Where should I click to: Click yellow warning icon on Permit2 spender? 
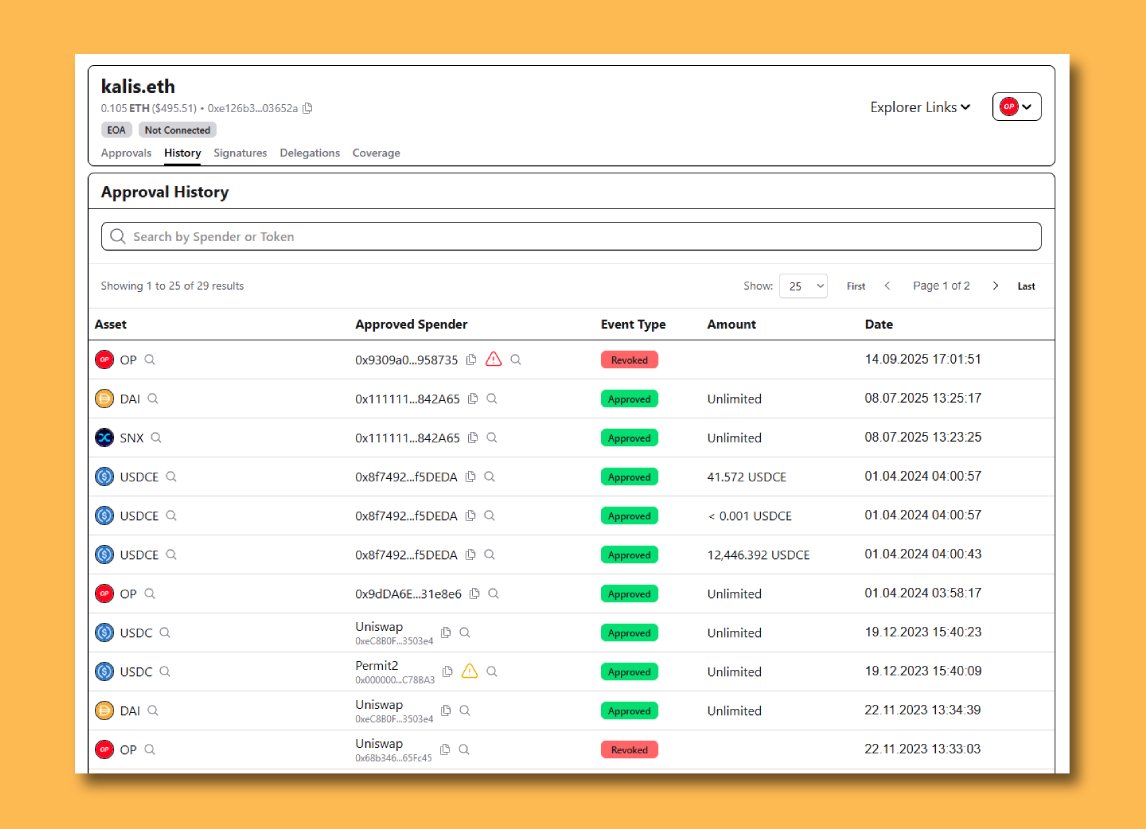[x=470, y=671]
